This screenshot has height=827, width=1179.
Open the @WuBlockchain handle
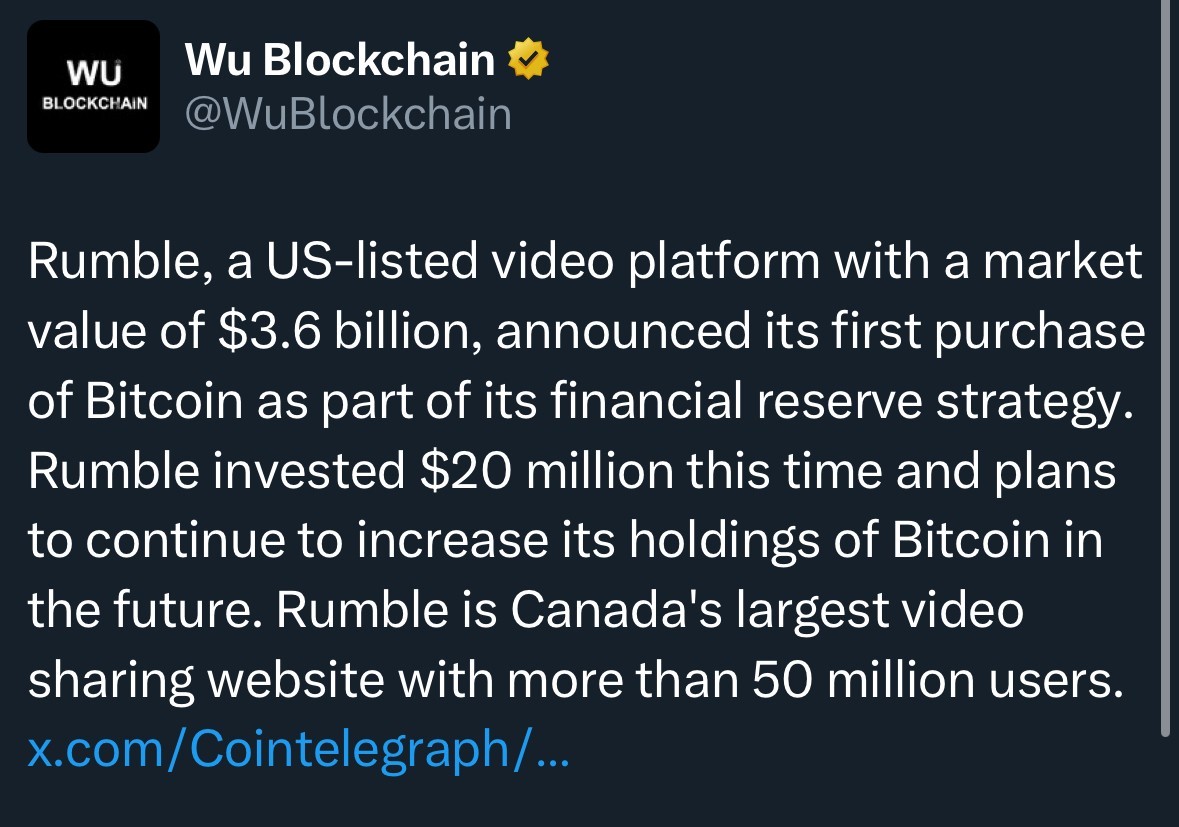[x=348, y=114]
